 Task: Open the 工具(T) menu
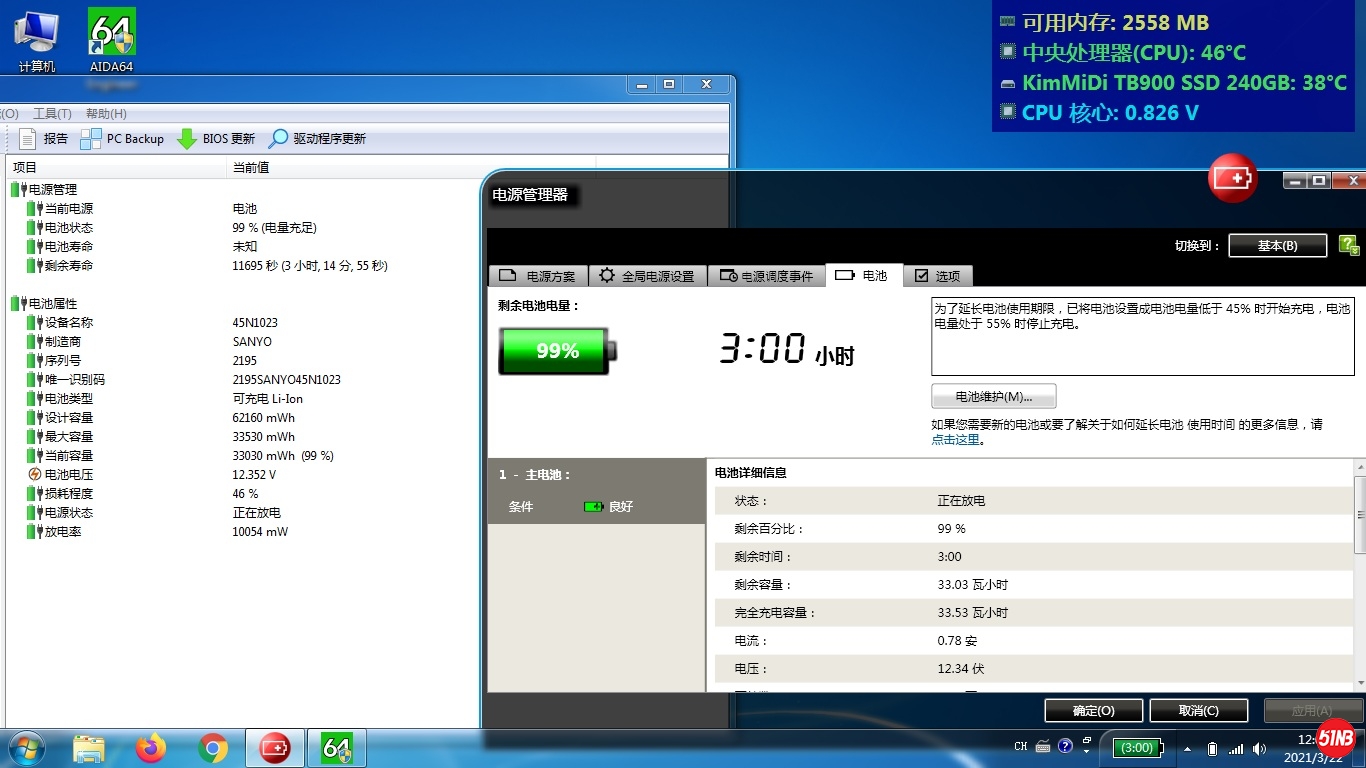[52, 114]
